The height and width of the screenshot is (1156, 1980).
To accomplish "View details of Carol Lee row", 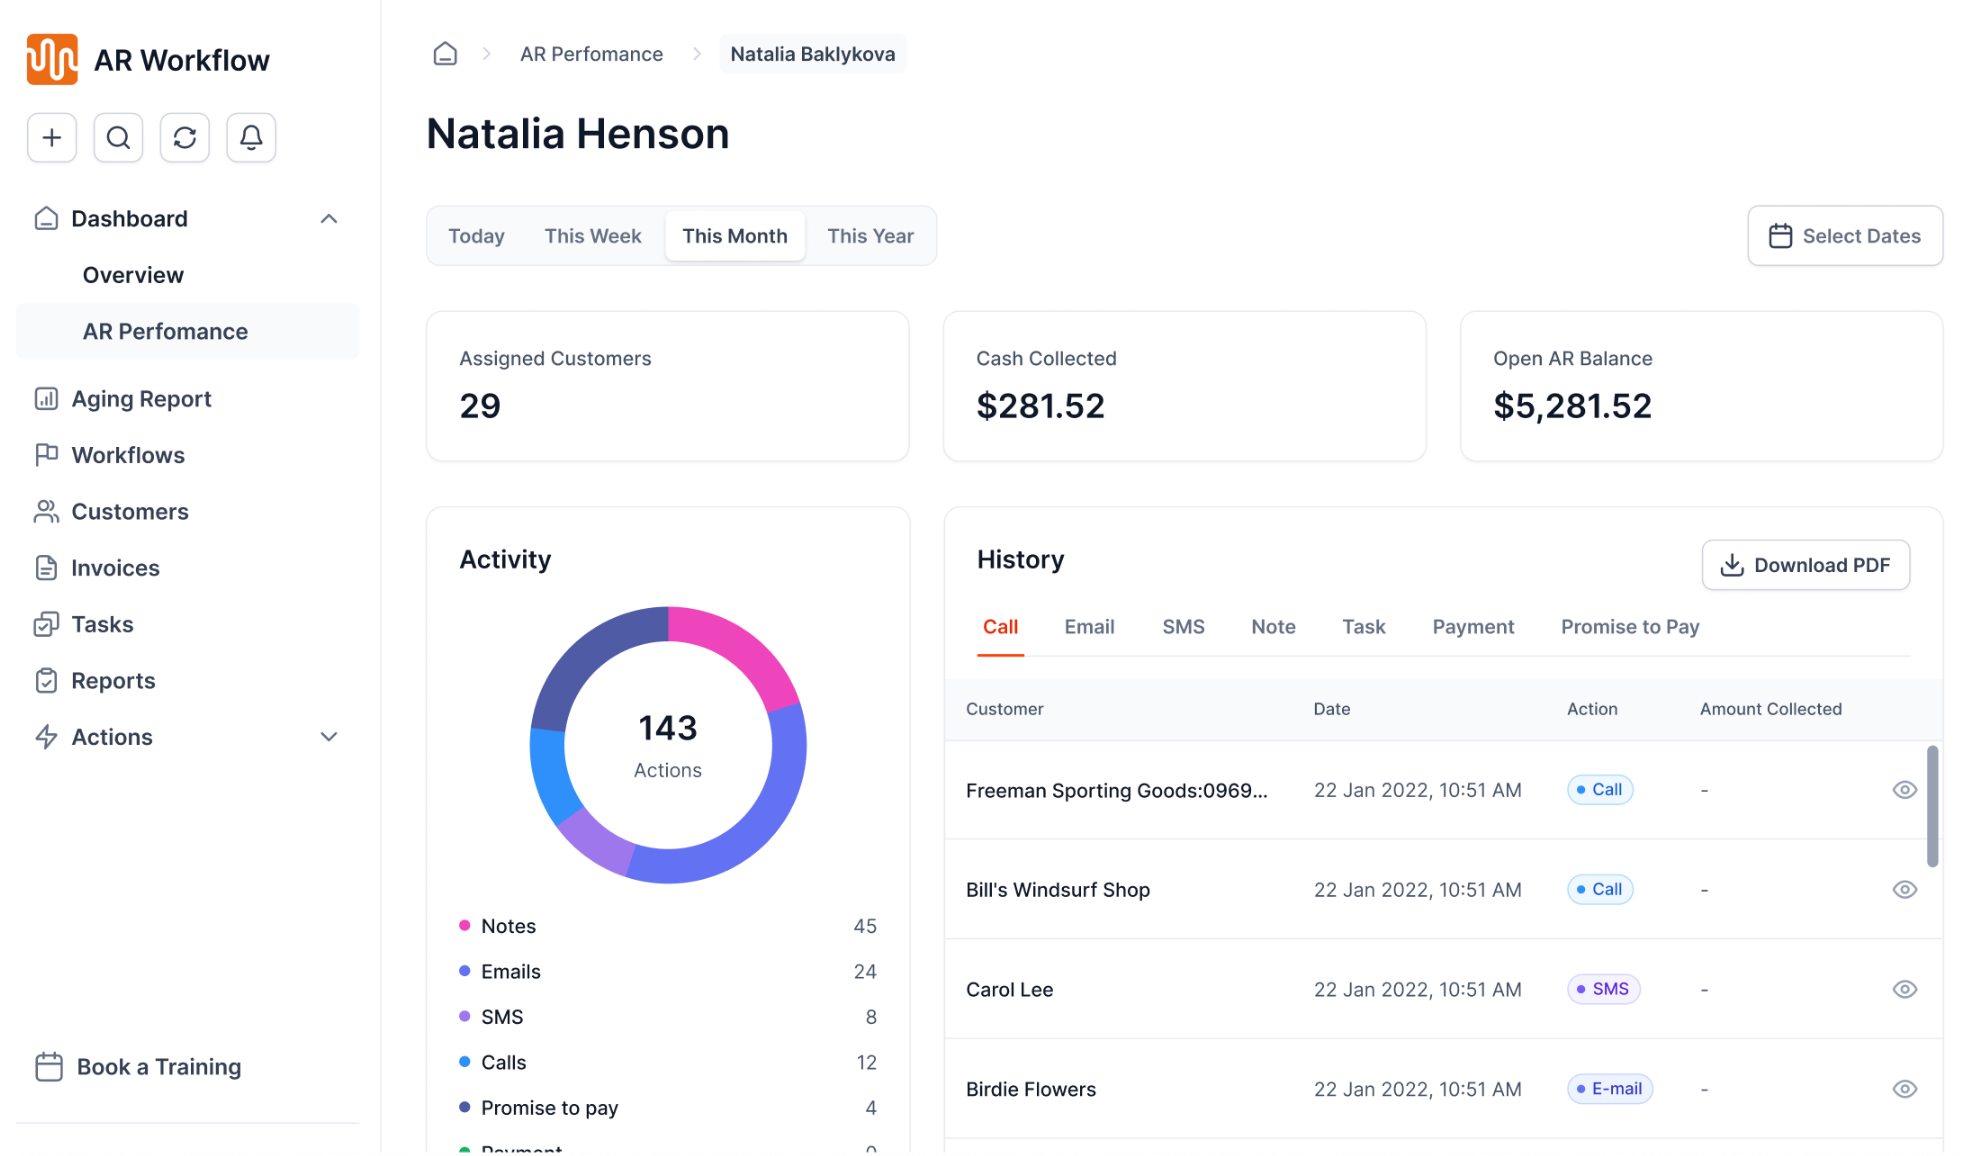I will point(1904,989).
